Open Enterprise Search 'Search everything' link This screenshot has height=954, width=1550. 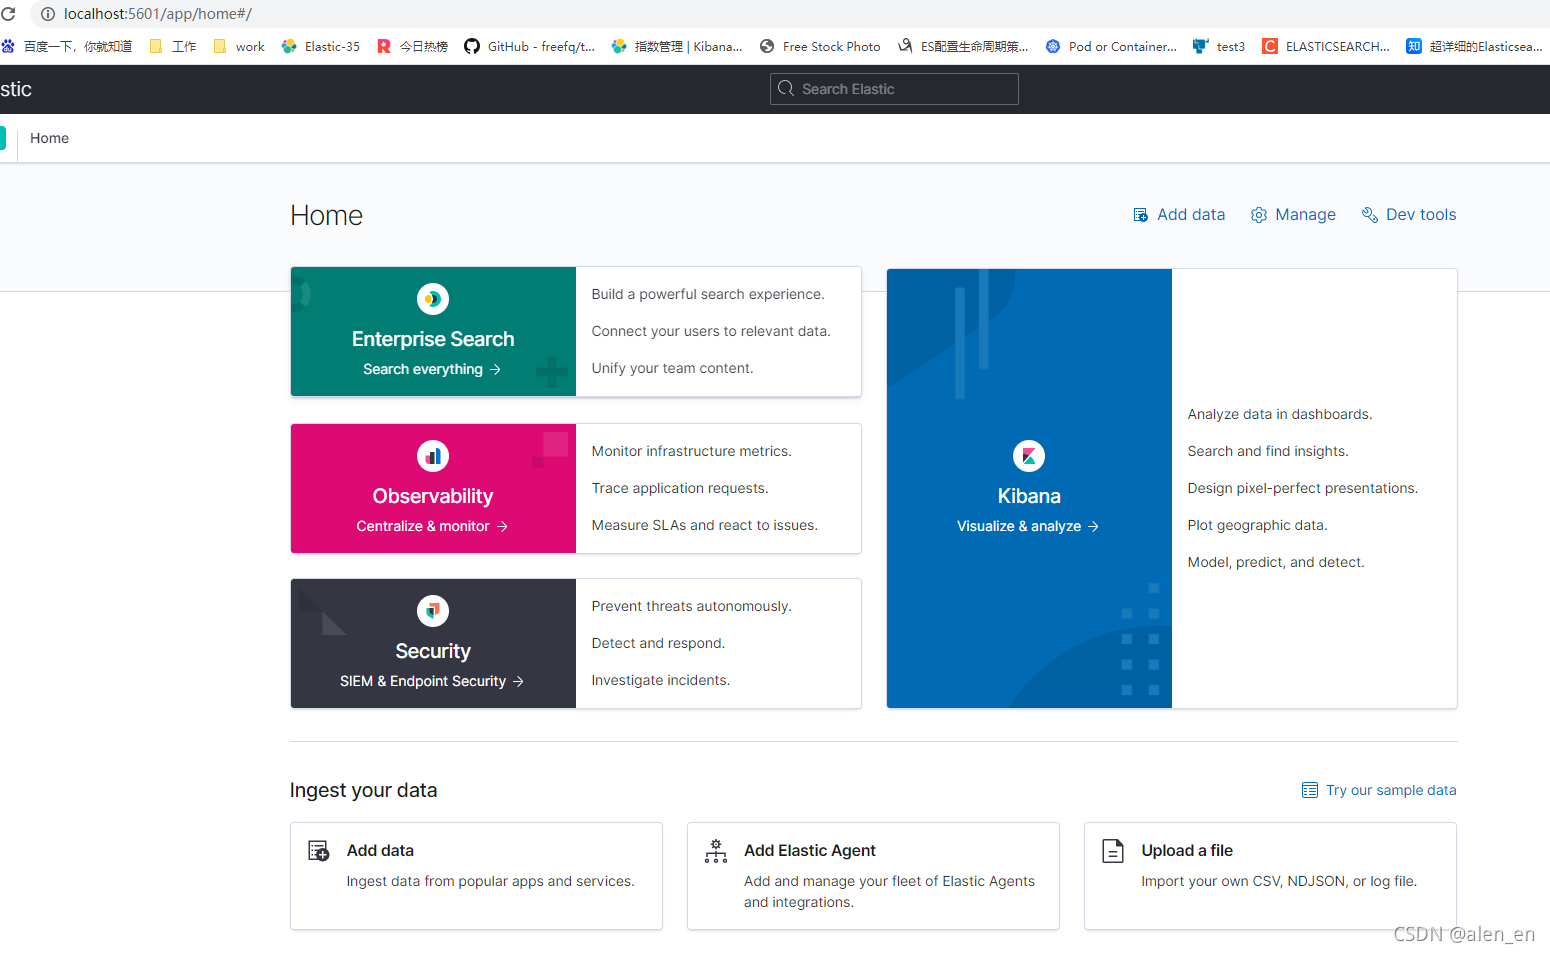tap(432, 369)
